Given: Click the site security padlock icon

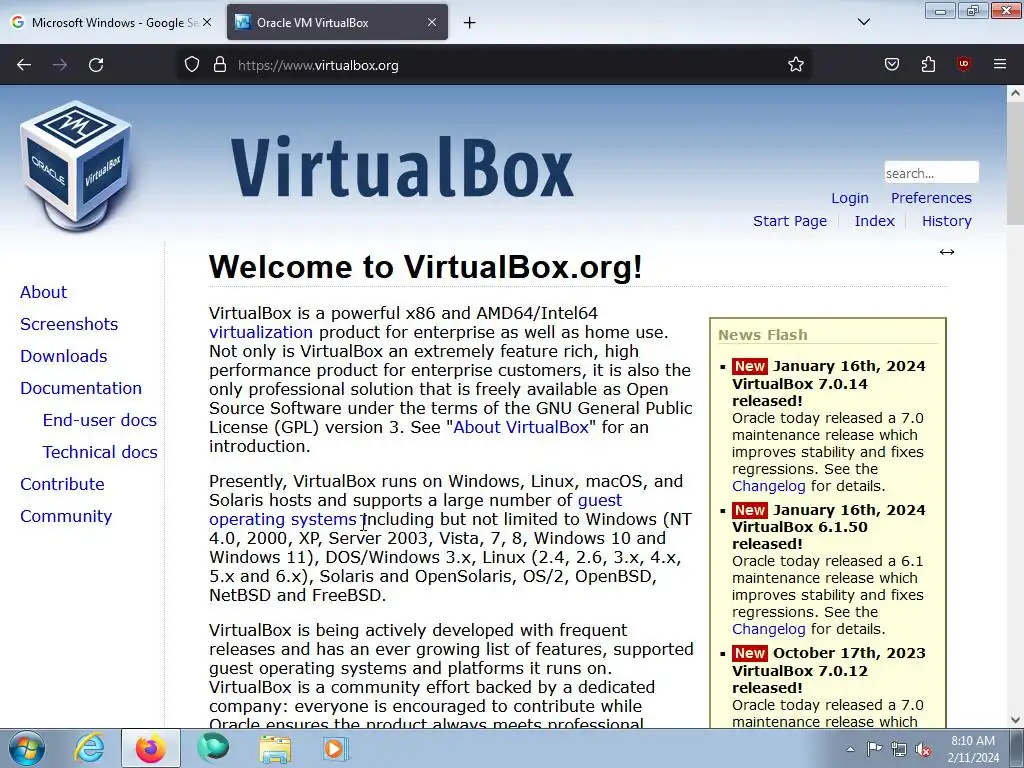Looking at the screenshot, I should 220,65.
